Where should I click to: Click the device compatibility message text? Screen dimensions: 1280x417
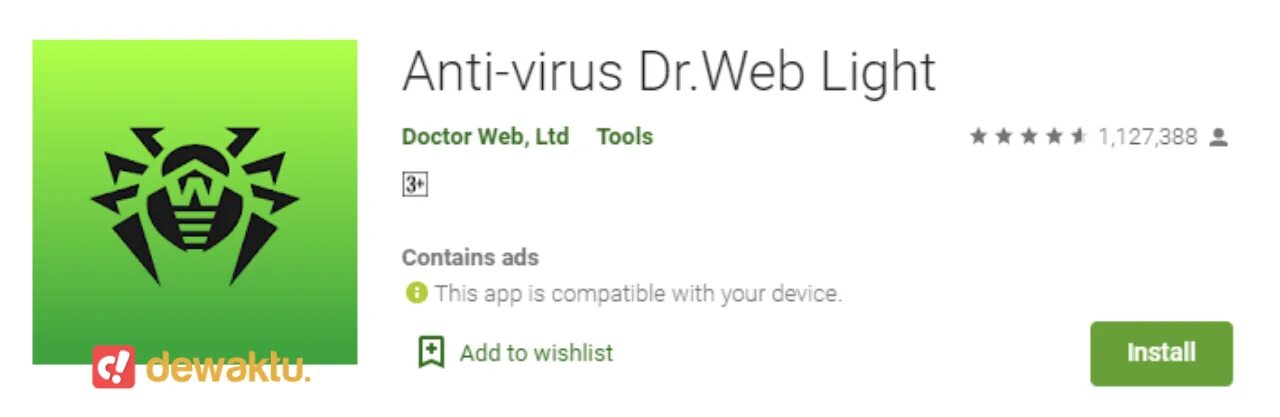[x=638, y=294]
